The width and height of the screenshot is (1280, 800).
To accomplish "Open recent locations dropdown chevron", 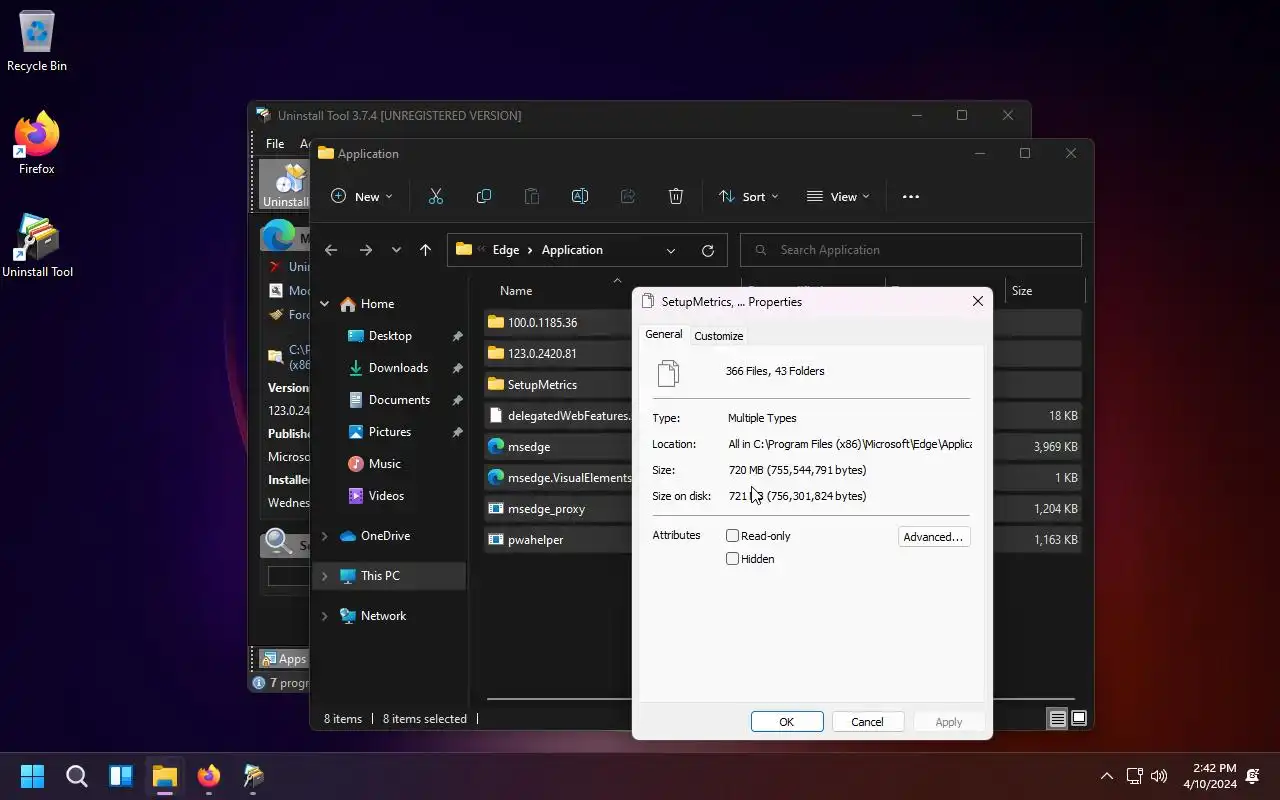I will click(x=397, y=250).
